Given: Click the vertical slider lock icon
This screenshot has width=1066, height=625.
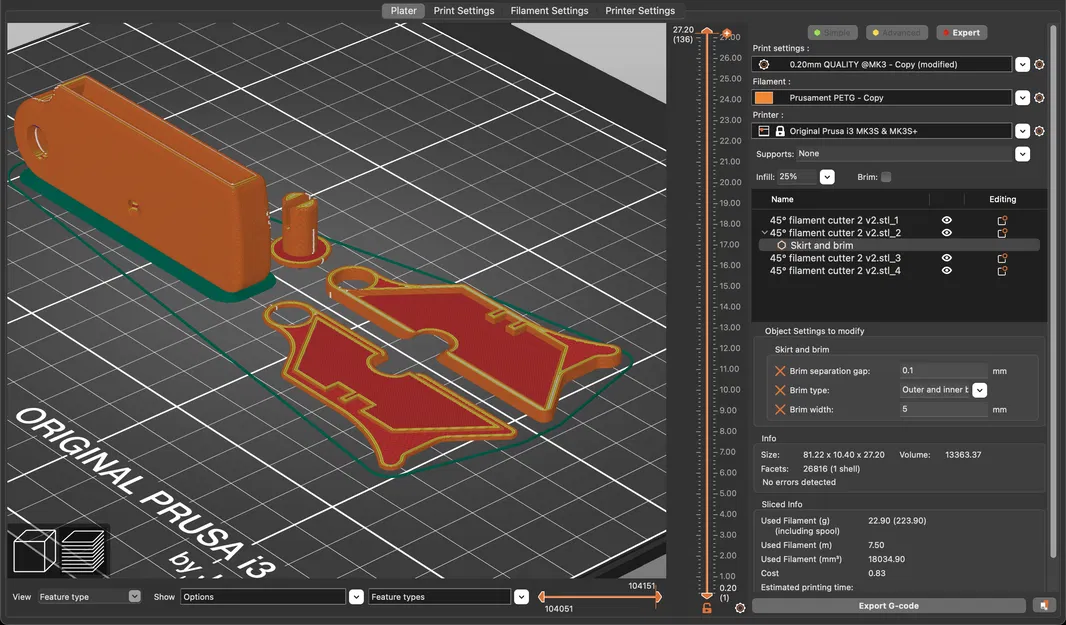Looking at the screenshot, I should click(707, 607).
